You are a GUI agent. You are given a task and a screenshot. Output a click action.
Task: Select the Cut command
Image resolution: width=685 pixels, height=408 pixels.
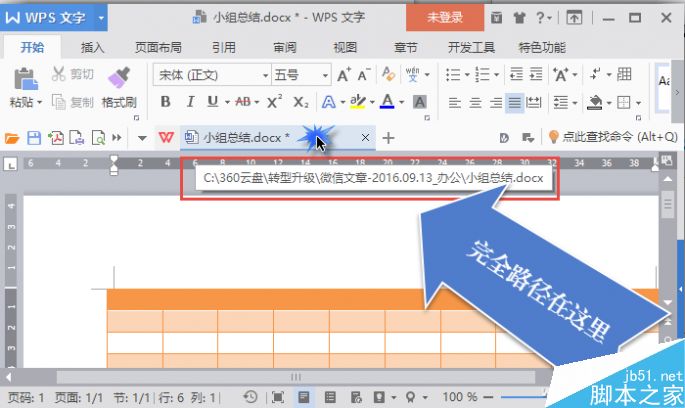pos(73,74)
